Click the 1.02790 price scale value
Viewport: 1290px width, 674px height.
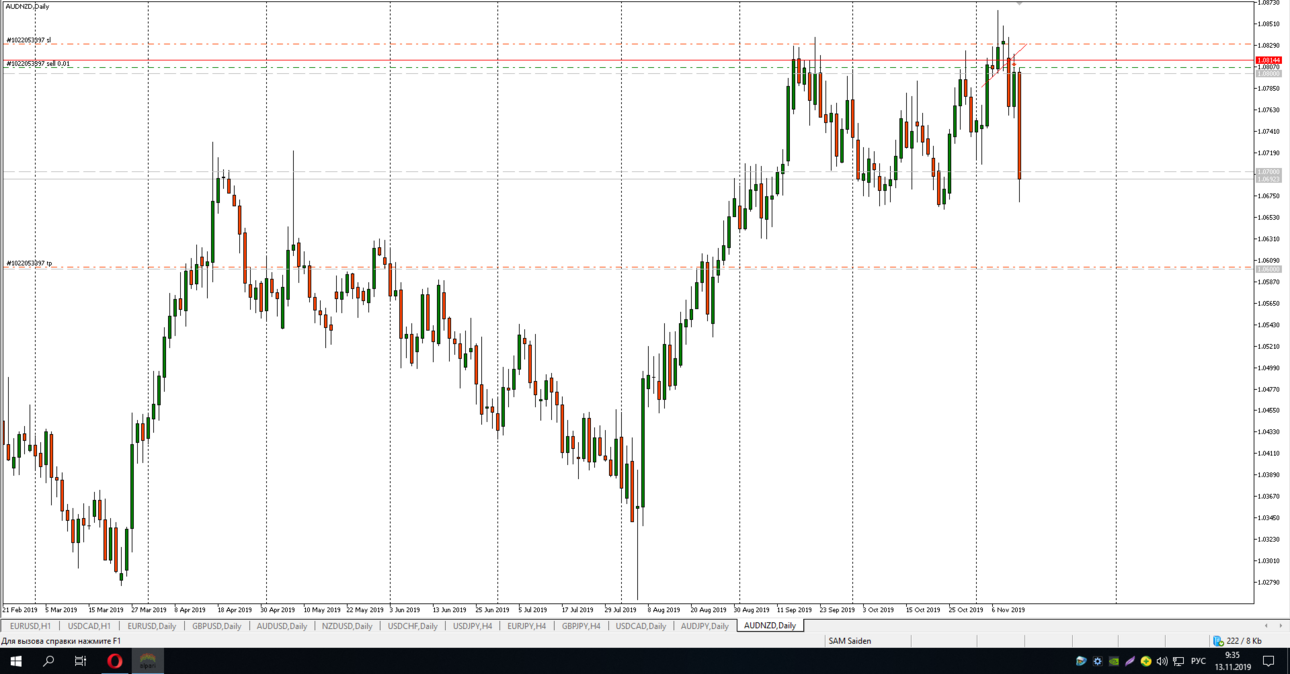1268,582
